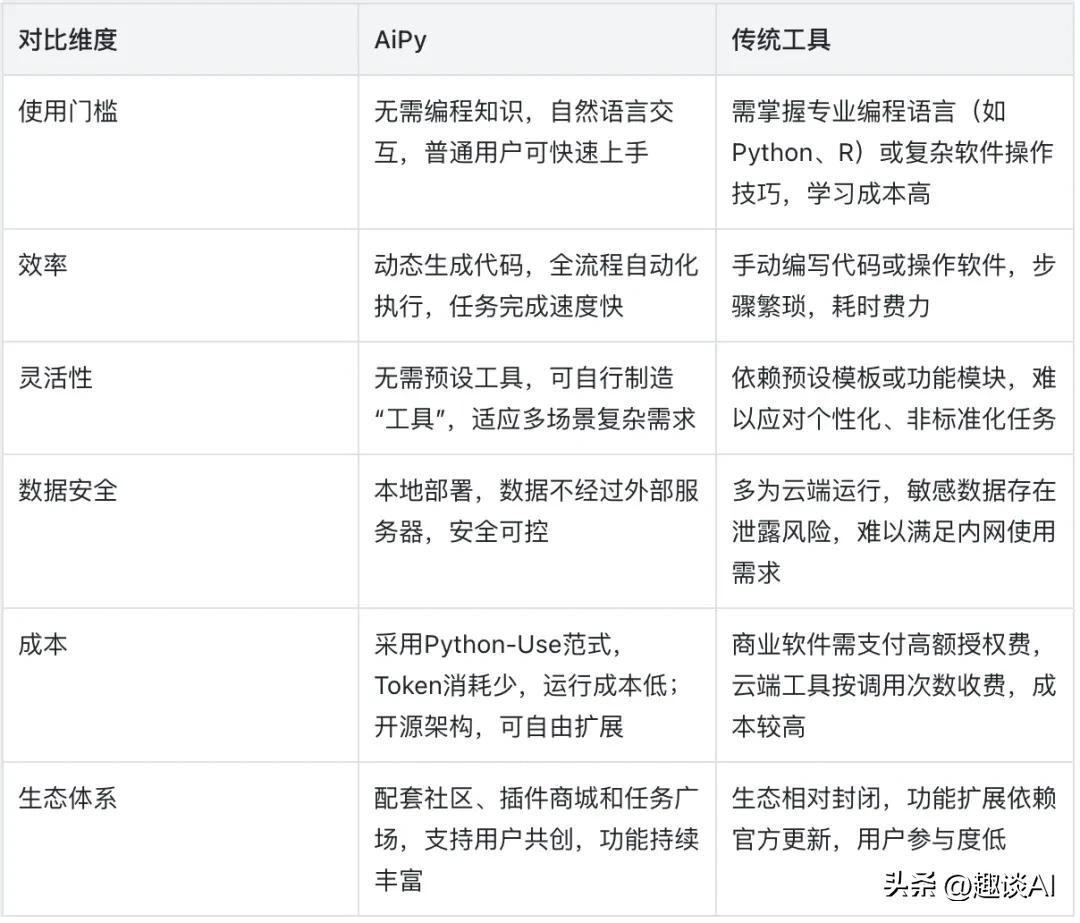
Task: Select the 灵活性 row label
Action: coord(55,378)
